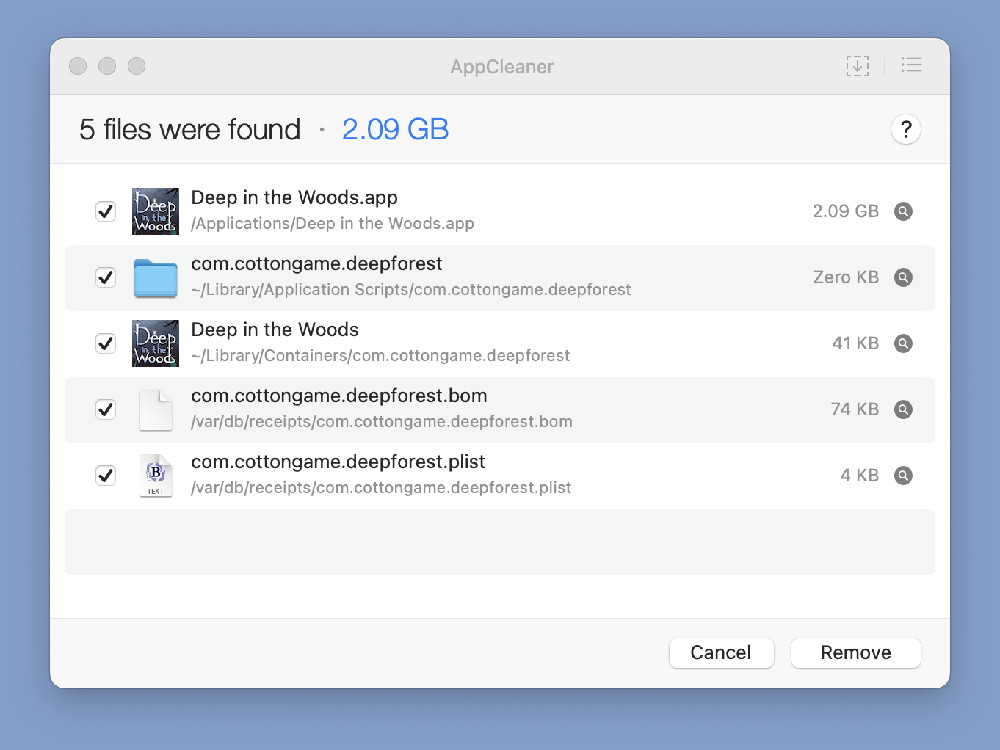Open help with the question mark button
1000x750 pixels.
click(x=906, y=129)
